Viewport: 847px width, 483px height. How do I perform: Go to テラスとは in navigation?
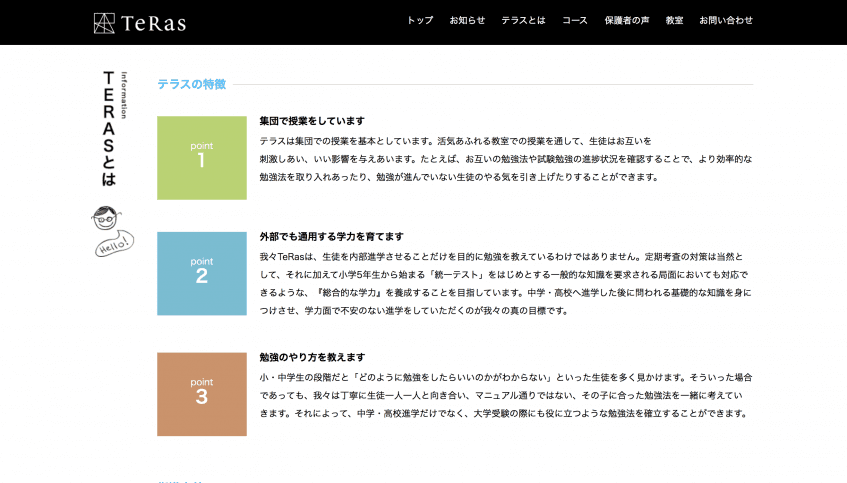point(523,21)
